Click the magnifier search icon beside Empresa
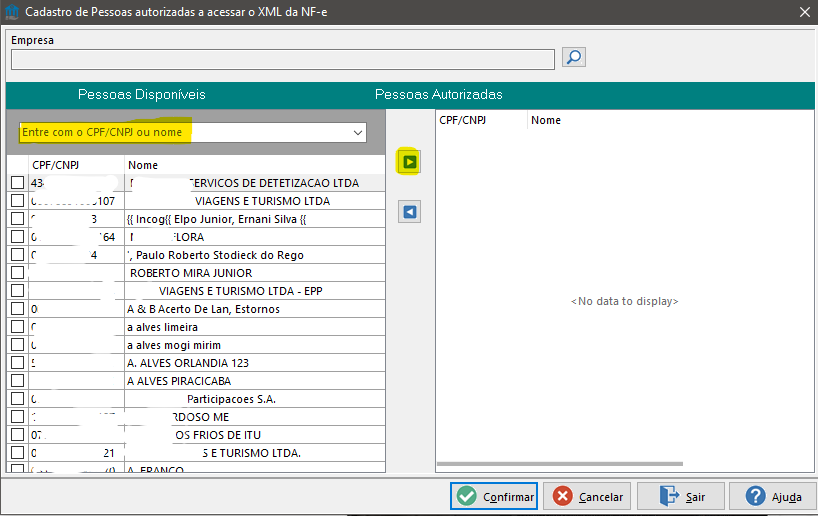This screenshot has height=516, width=818. pos(574,57)
